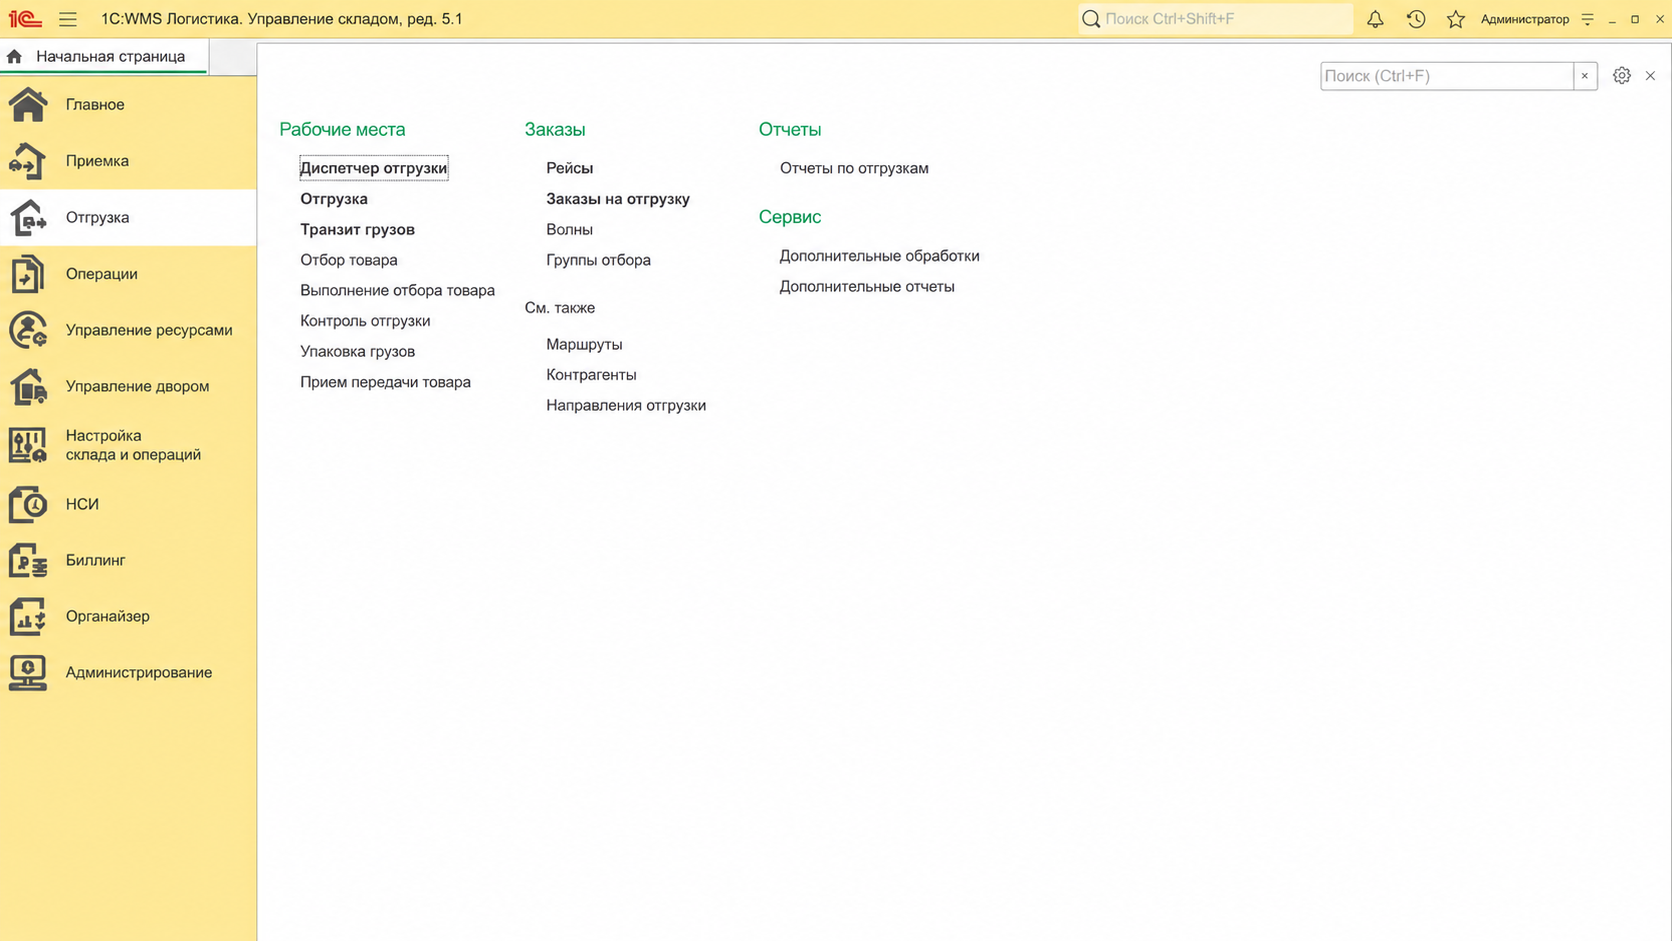Image resolution: width=1672 pixels, height=941 pixels.
Task: Click the Рабочие места group heading
Action: [x=342, y=129]
